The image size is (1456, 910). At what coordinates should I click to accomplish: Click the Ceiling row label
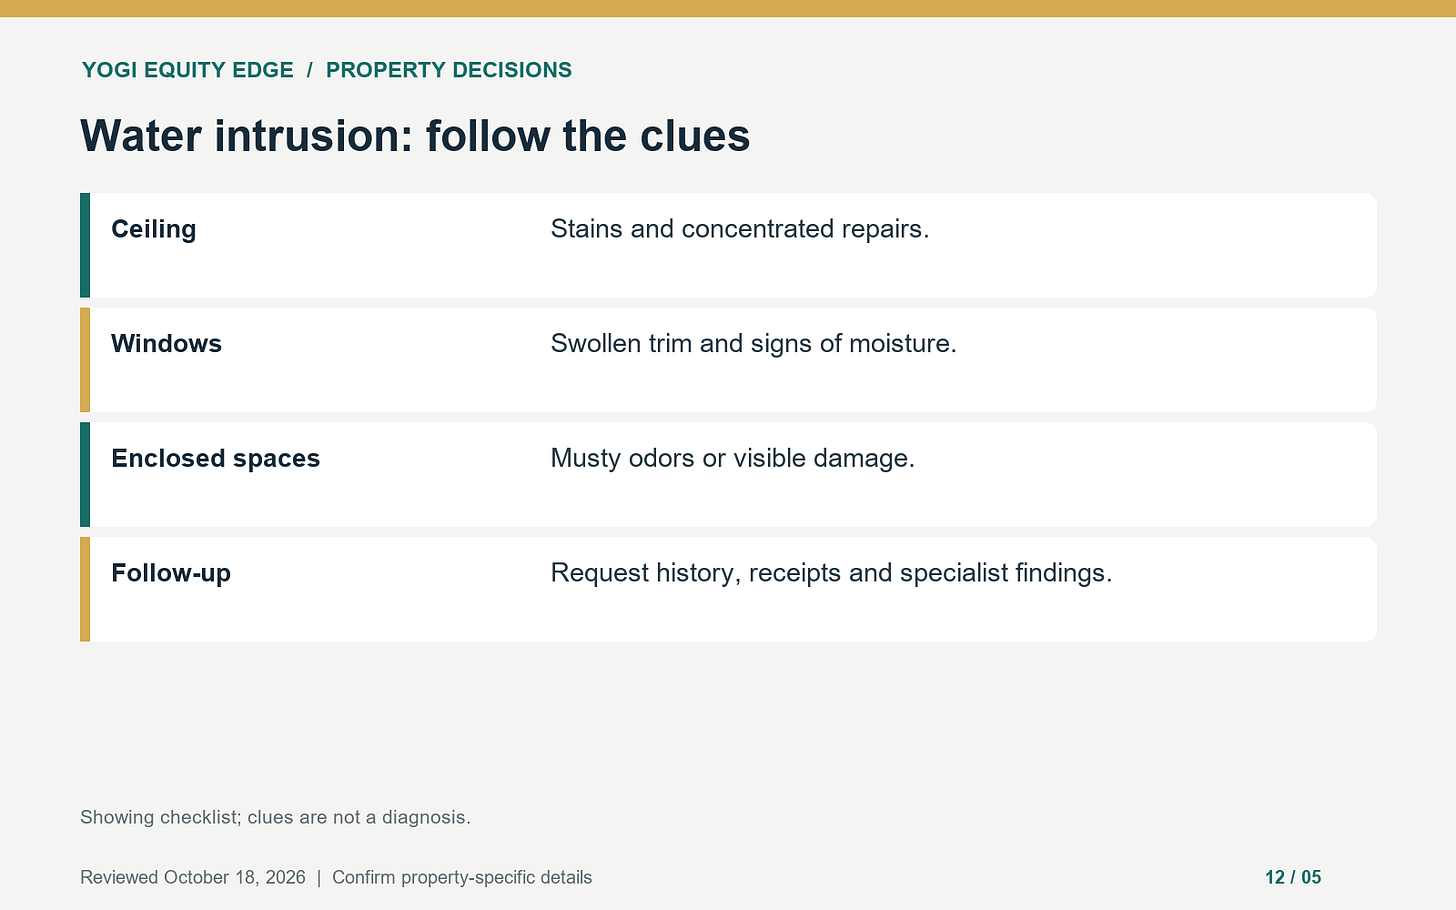(x=154, y=229)
